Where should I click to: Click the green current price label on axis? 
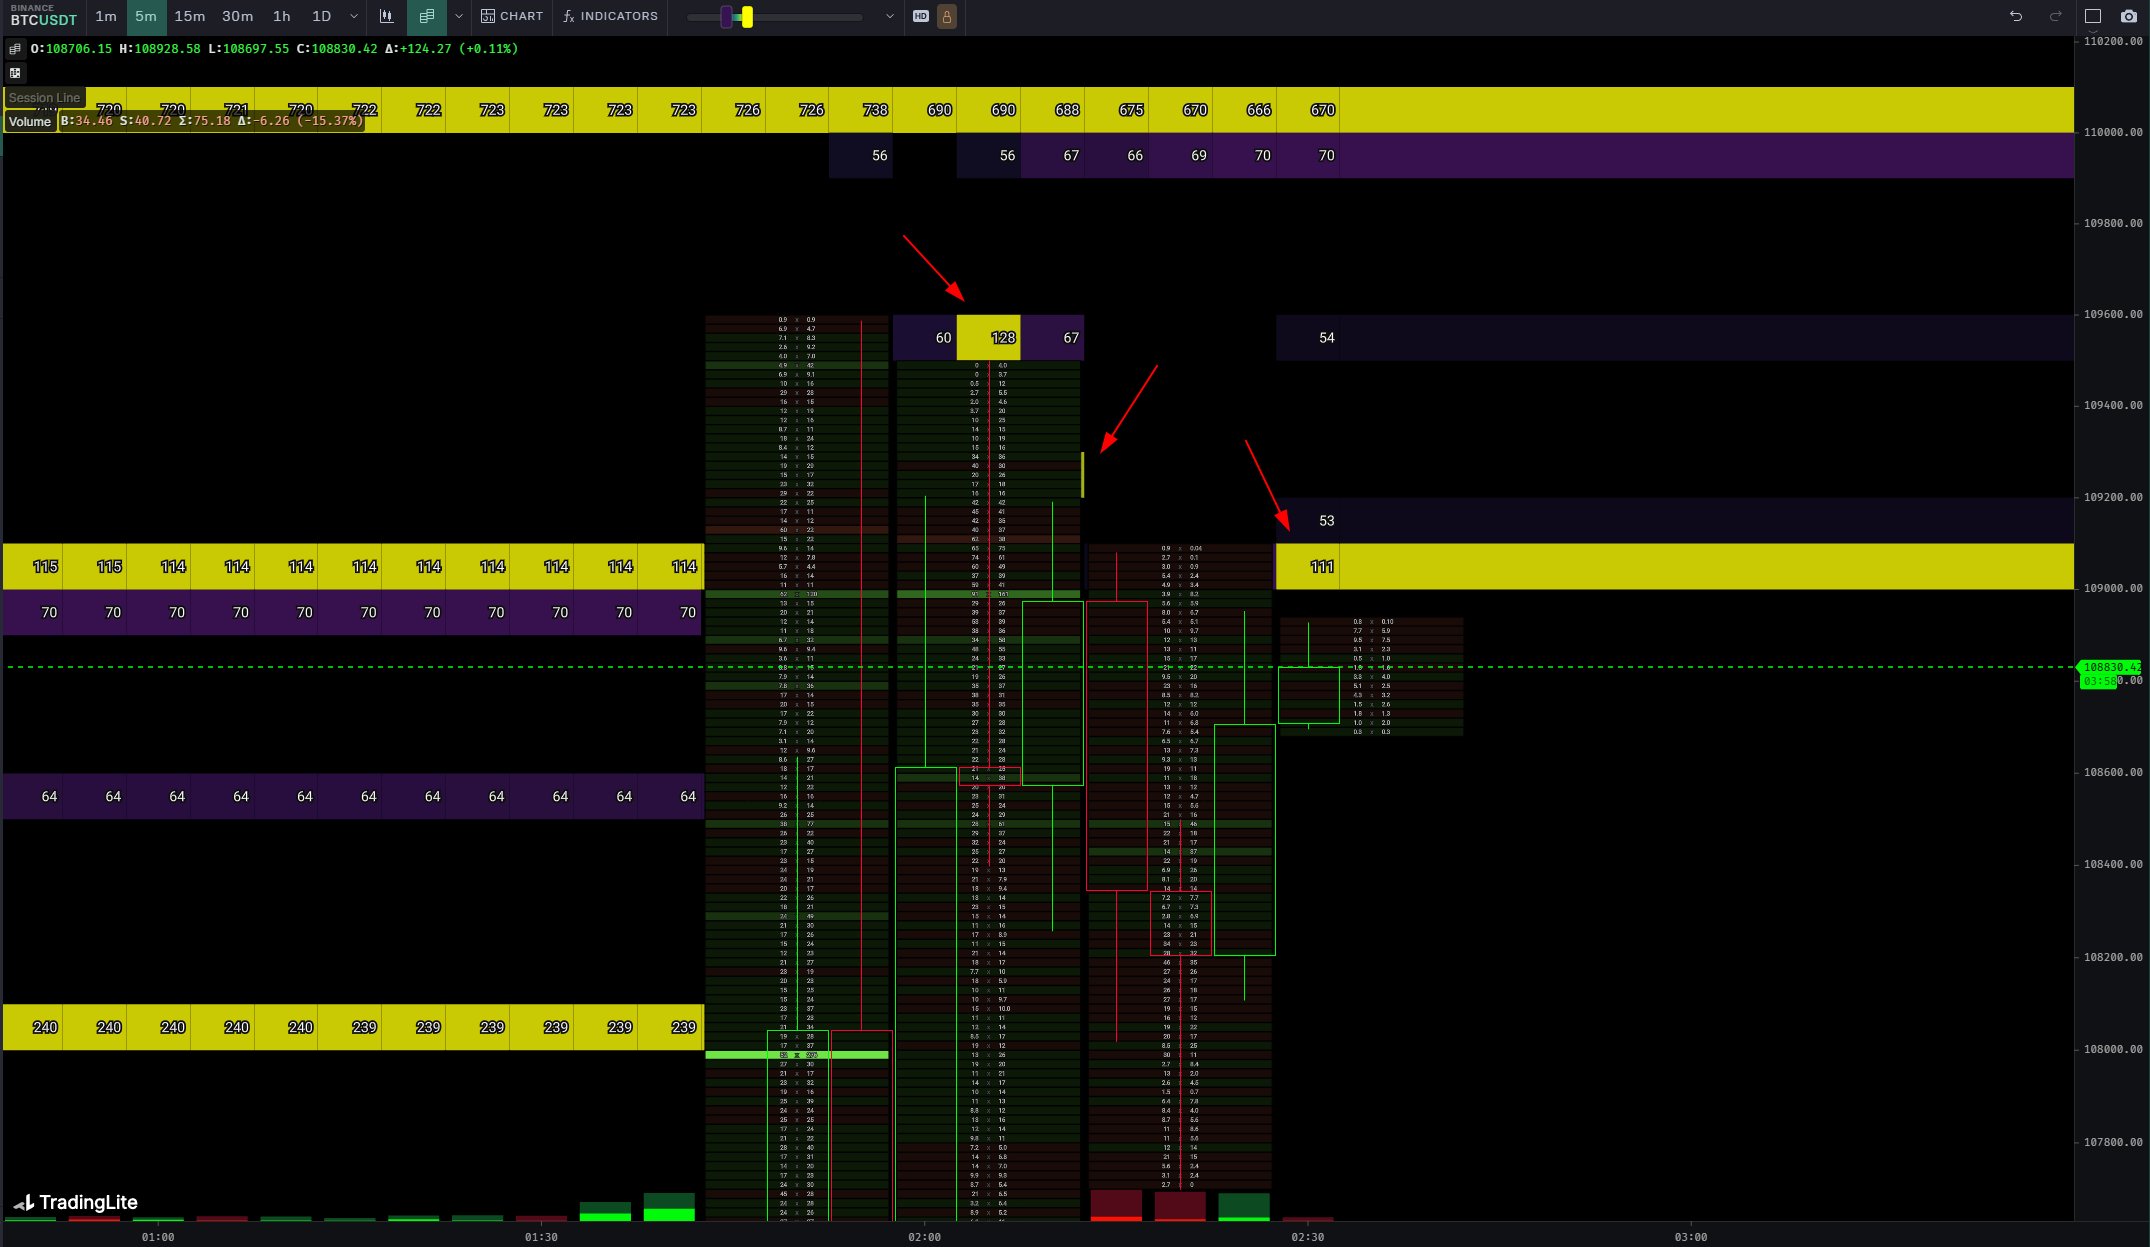pos(2110,667)
